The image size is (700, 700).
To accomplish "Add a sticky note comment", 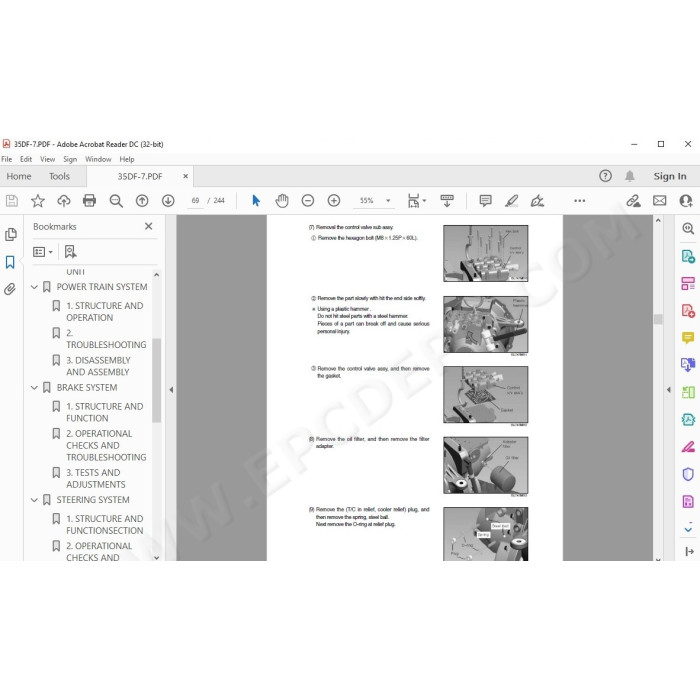I will [485, 201].
